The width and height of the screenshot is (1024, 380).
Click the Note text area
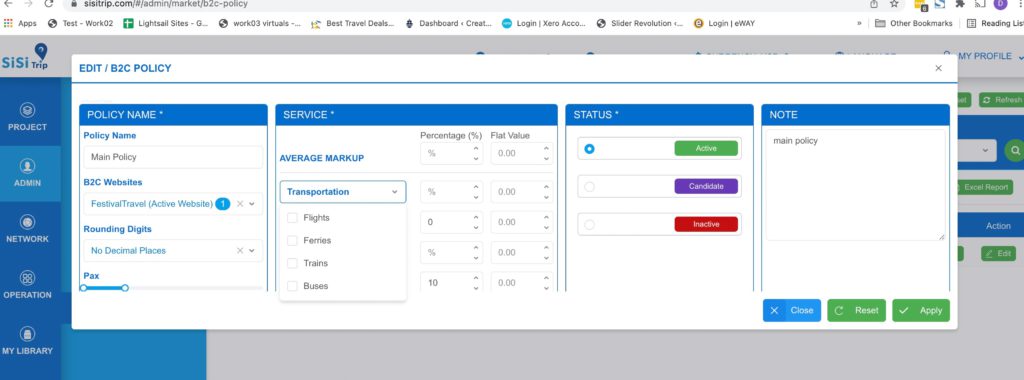(856, 185)
